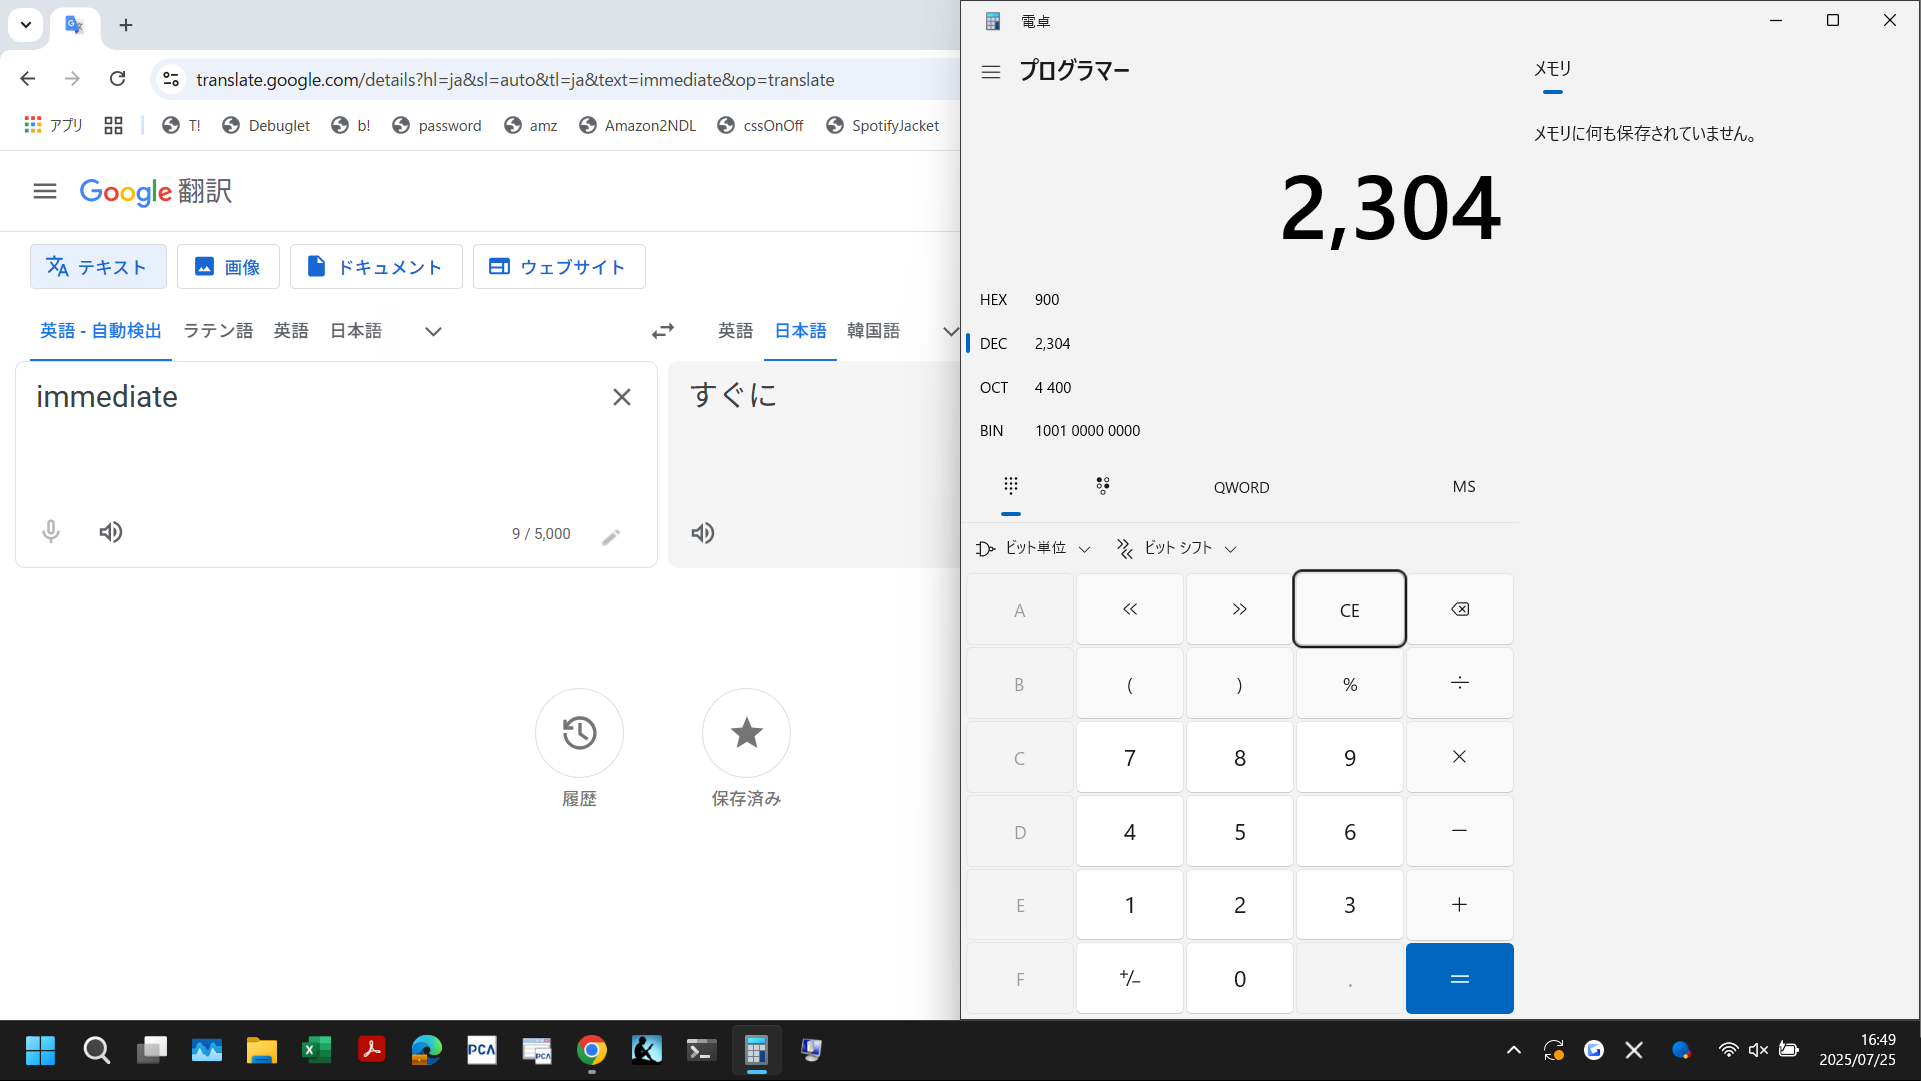The height and width of the screenshot is (1081, 1921).
Task: Click digit 5 on the calculator
Action: (x=1240, y=832)
